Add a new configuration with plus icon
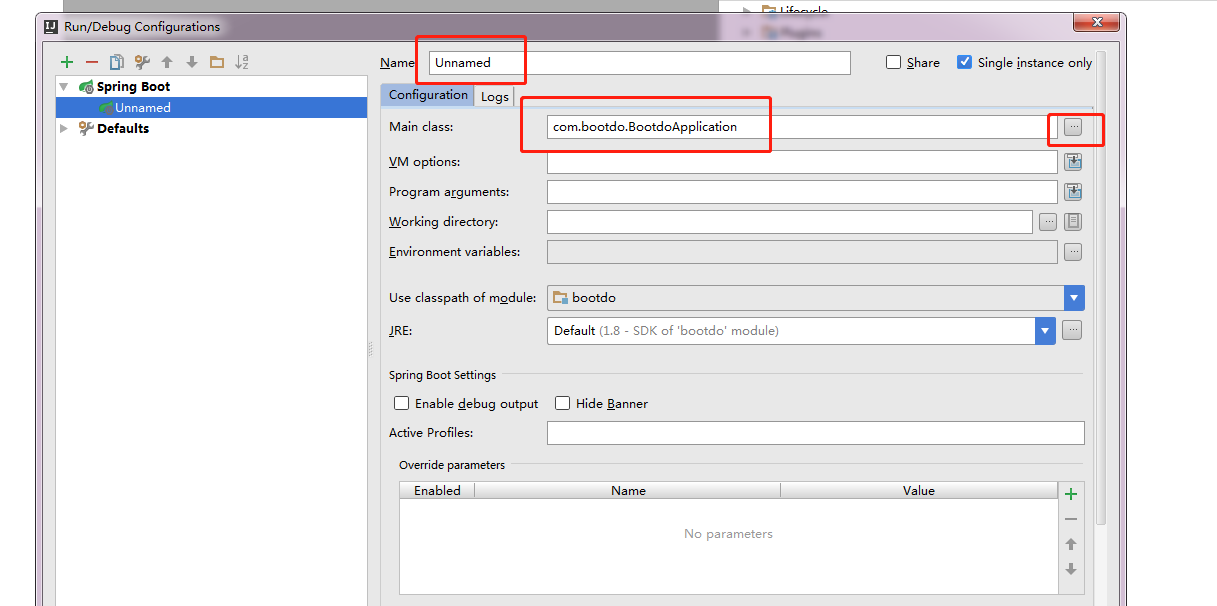This screenshot has height=606, width=1217. pyautogui.click(x=67, y=62)
